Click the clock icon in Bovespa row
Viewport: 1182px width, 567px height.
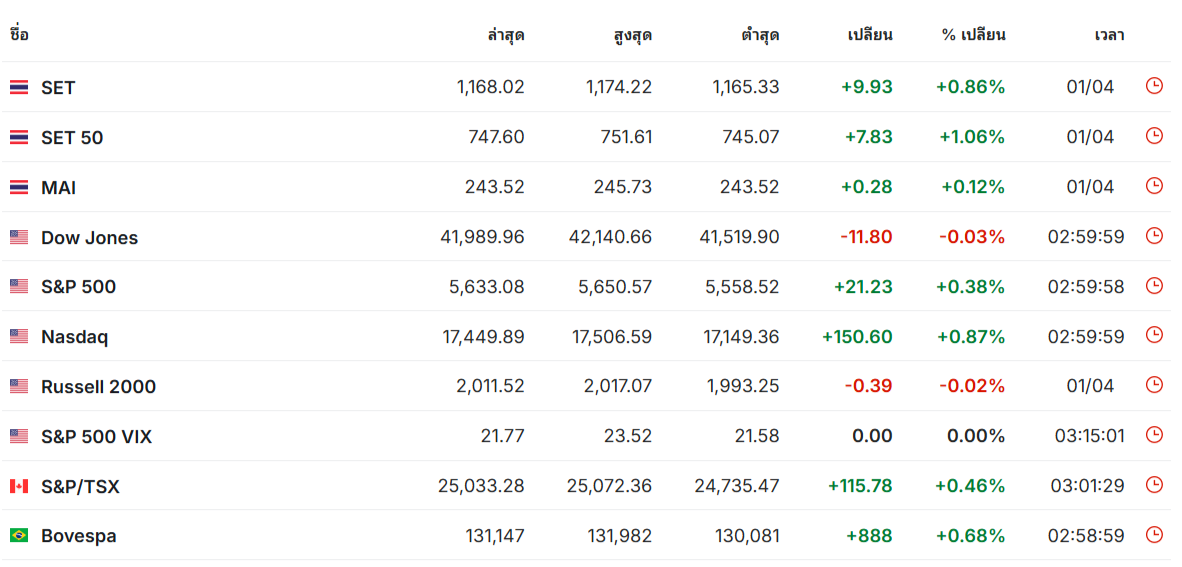click(x=1154, y=535)
